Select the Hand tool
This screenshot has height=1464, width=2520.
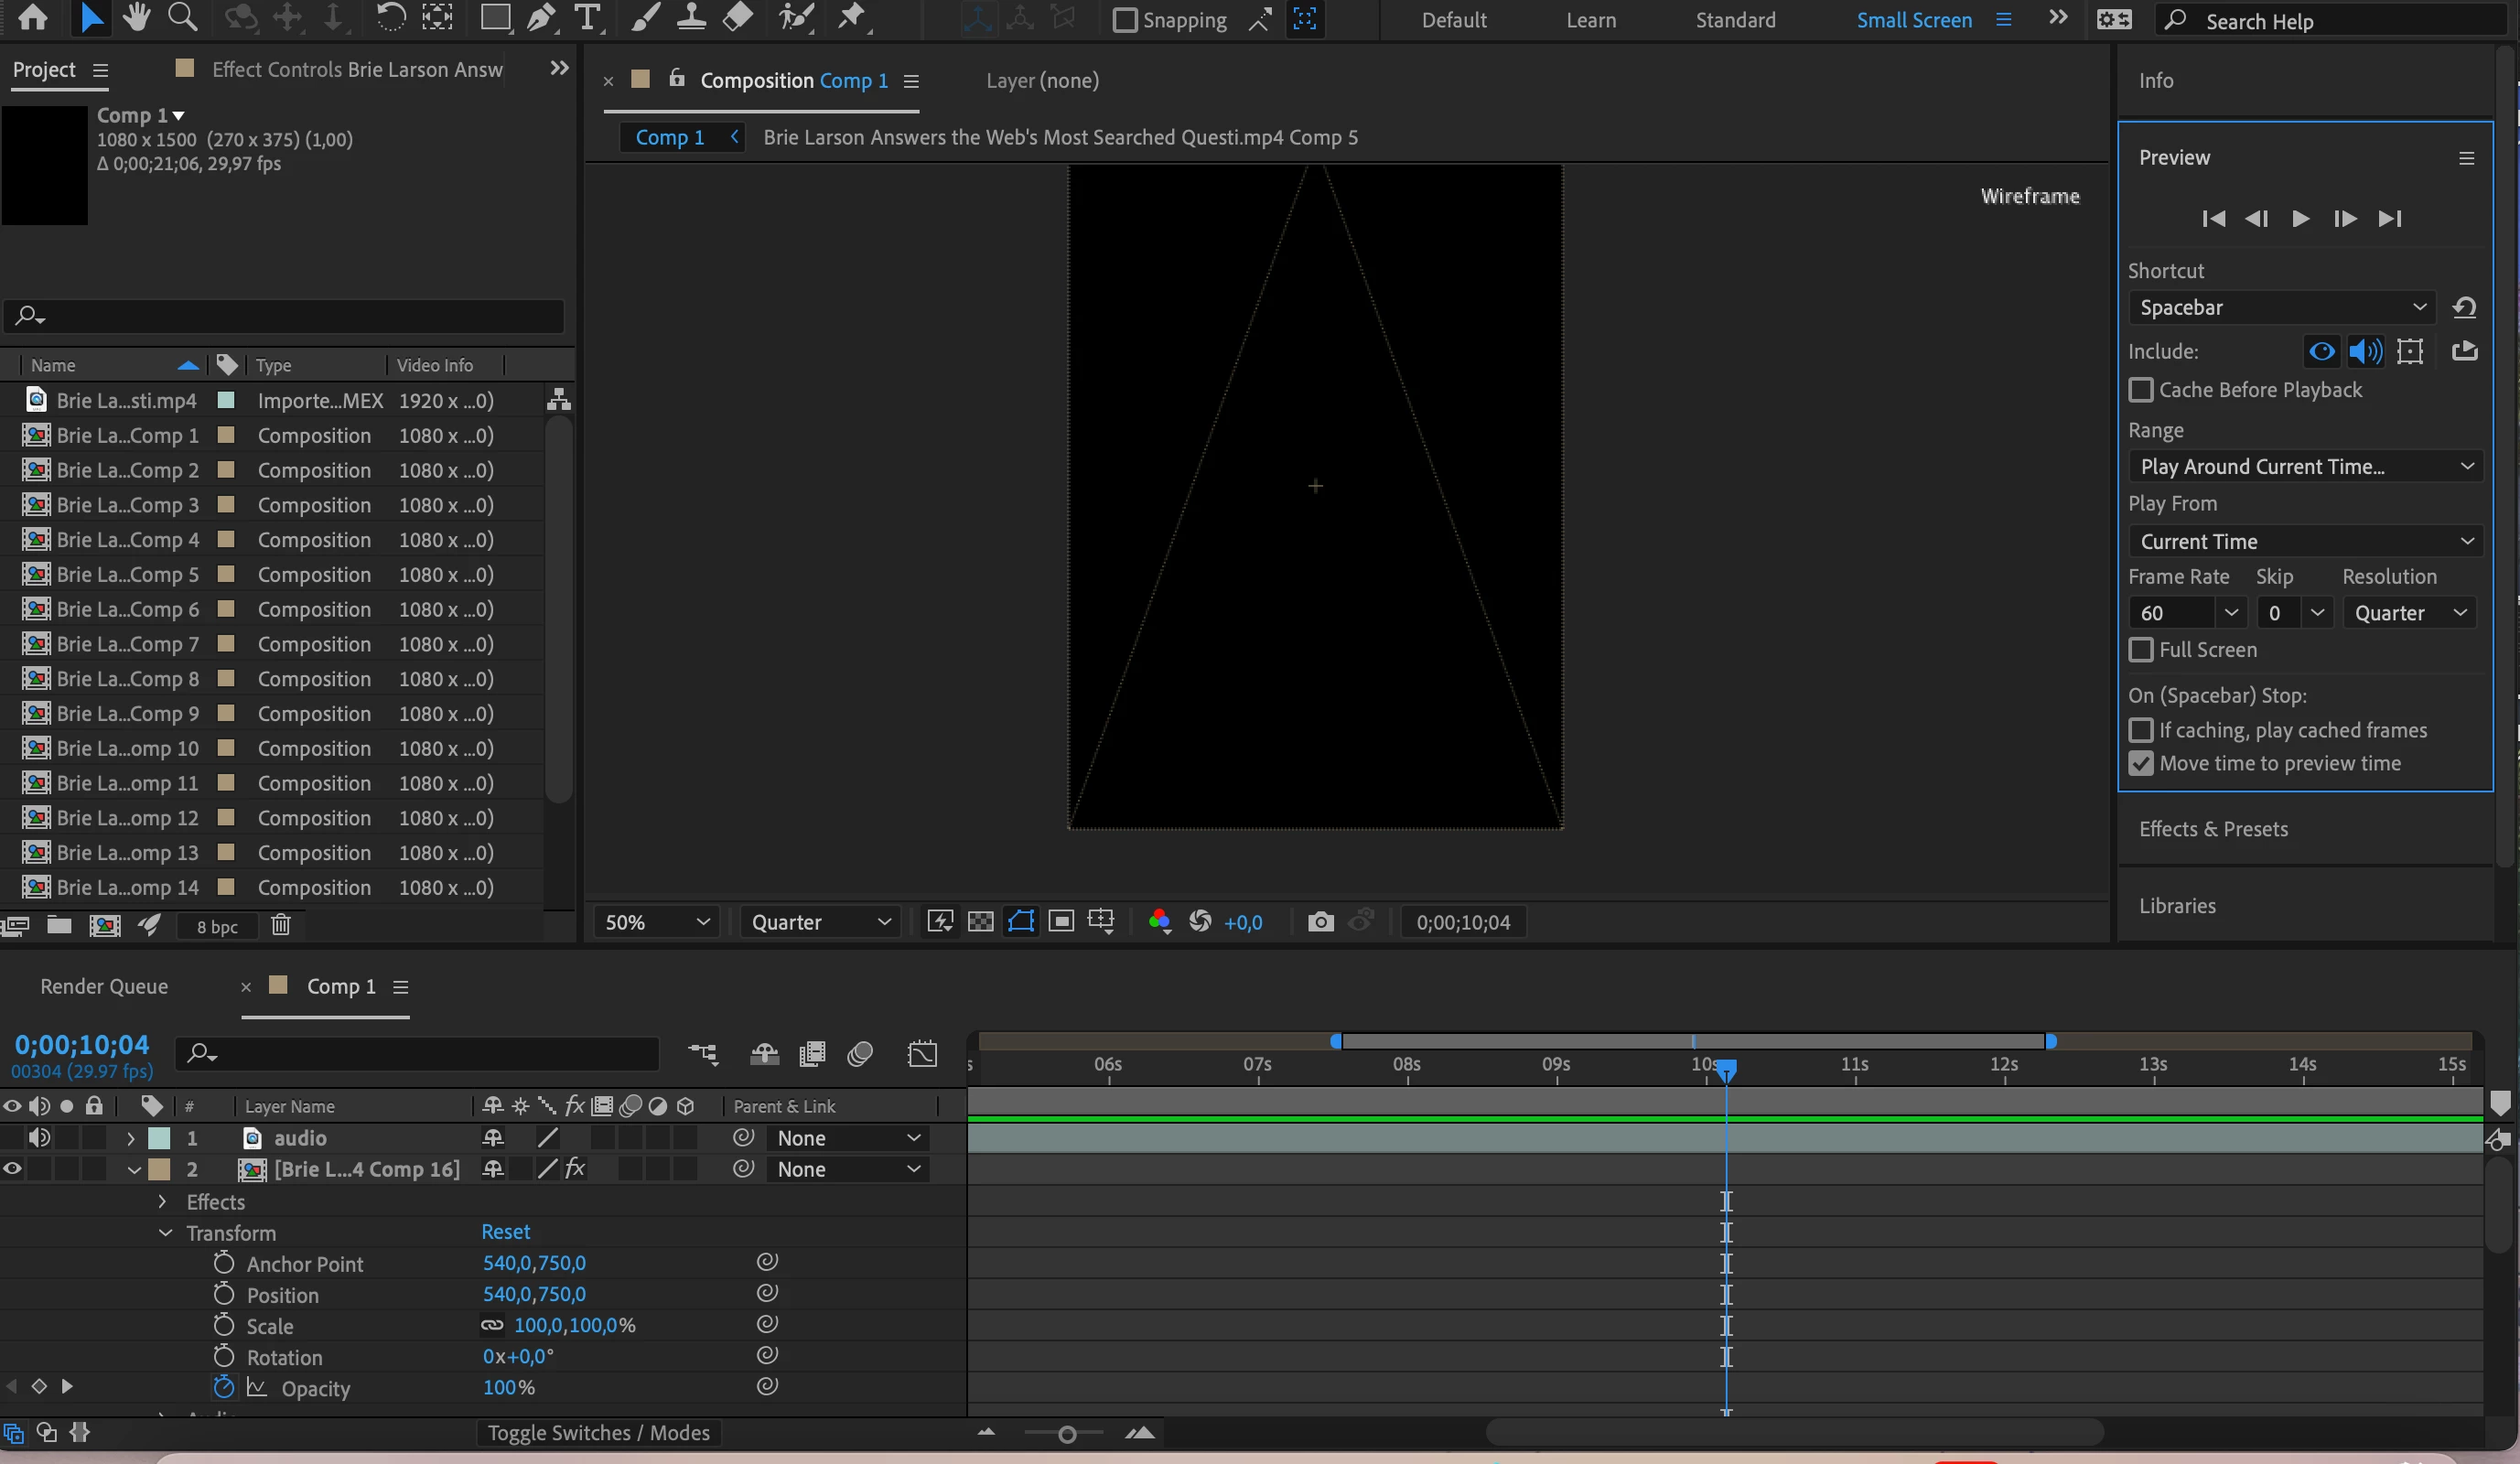coord(136,17)
